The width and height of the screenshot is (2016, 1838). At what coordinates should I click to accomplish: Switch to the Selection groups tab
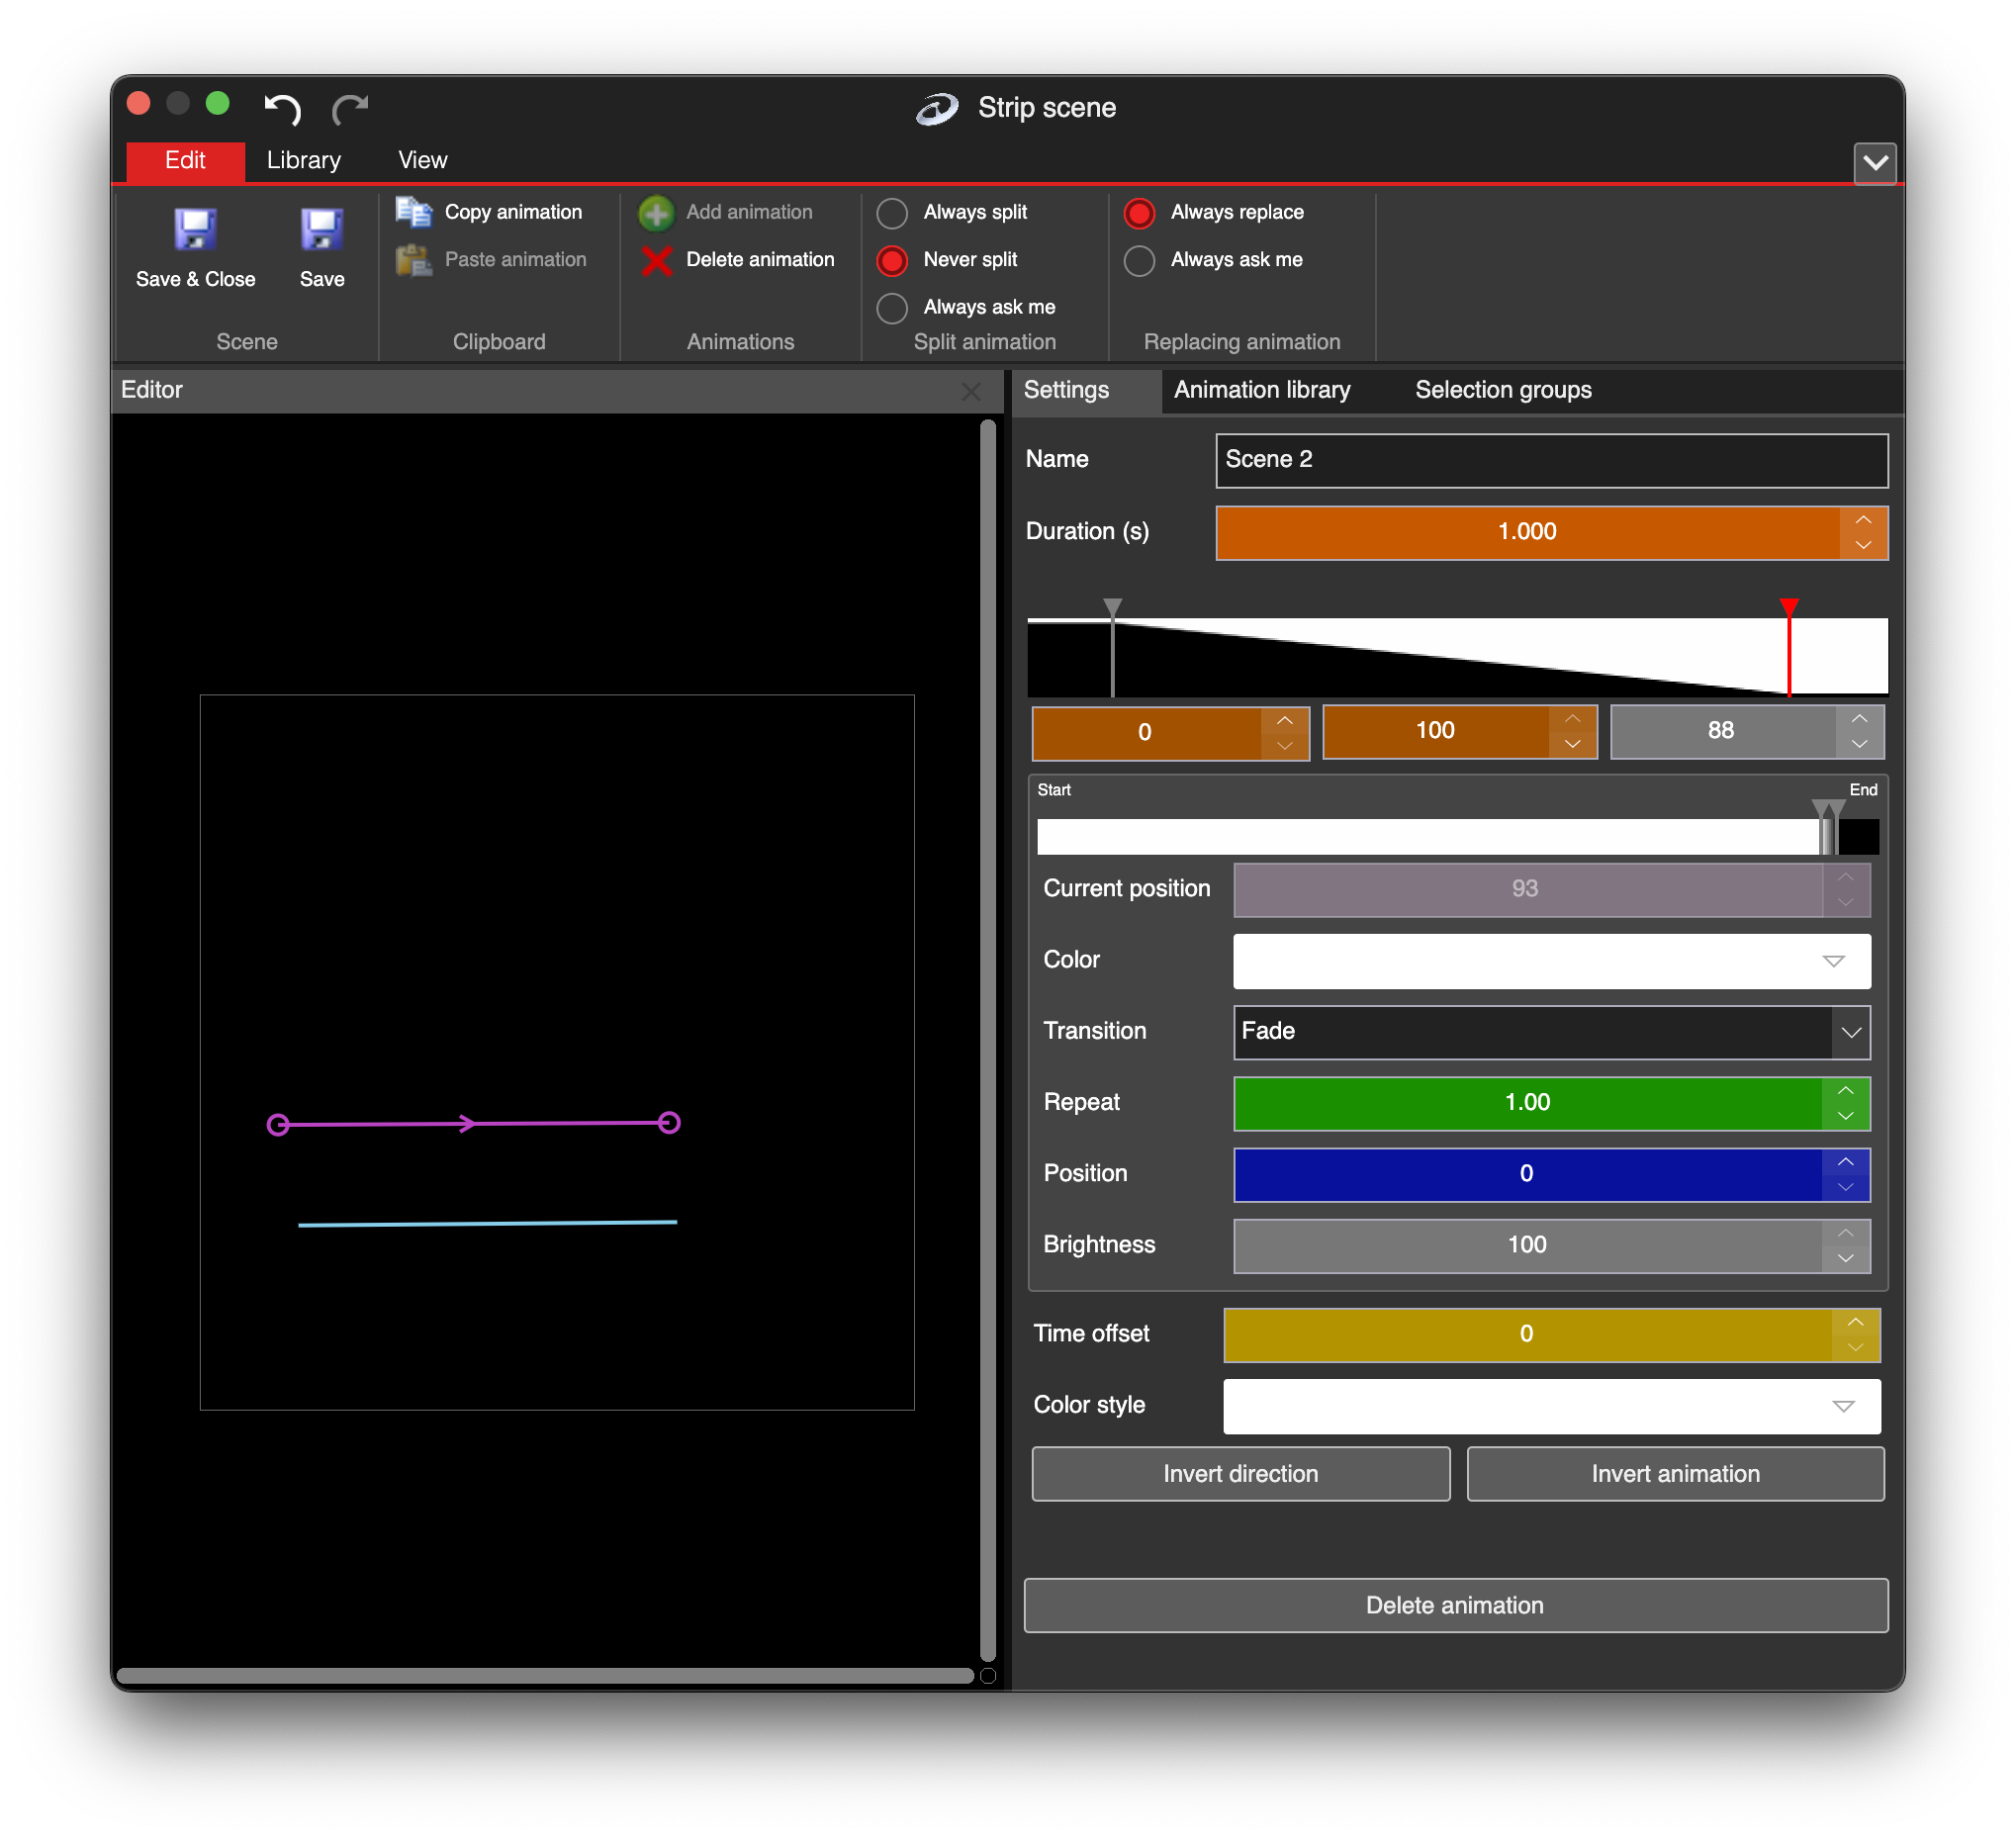click(1503, 390)
